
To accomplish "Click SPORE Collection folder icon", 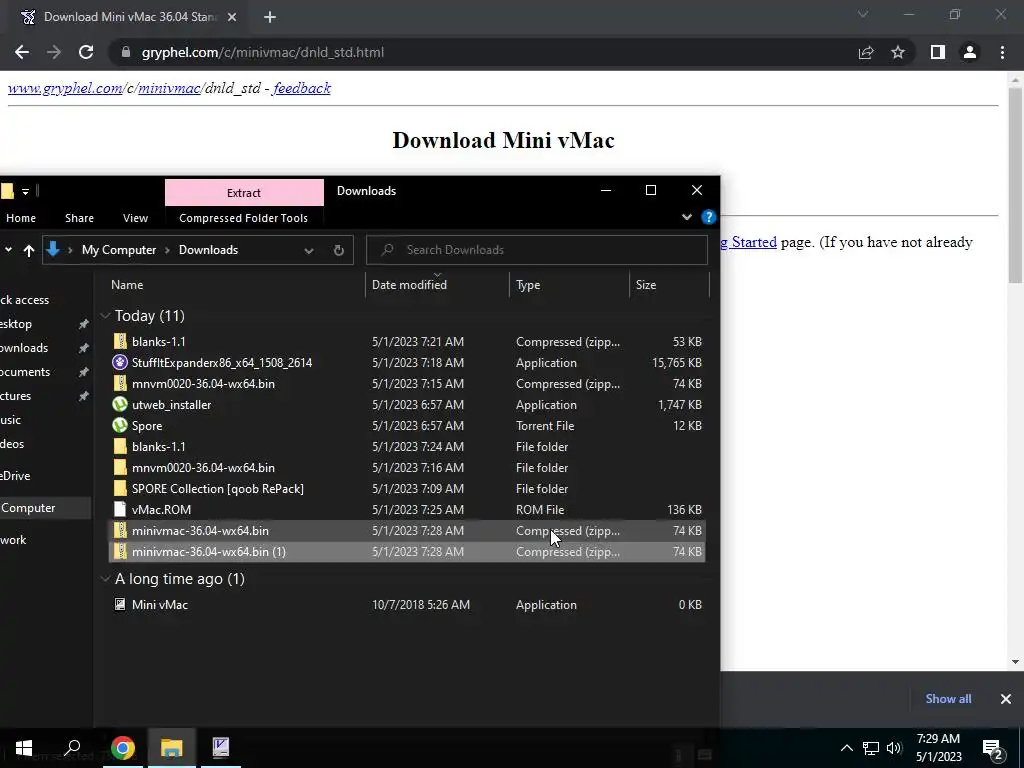I will click(120, 488).
